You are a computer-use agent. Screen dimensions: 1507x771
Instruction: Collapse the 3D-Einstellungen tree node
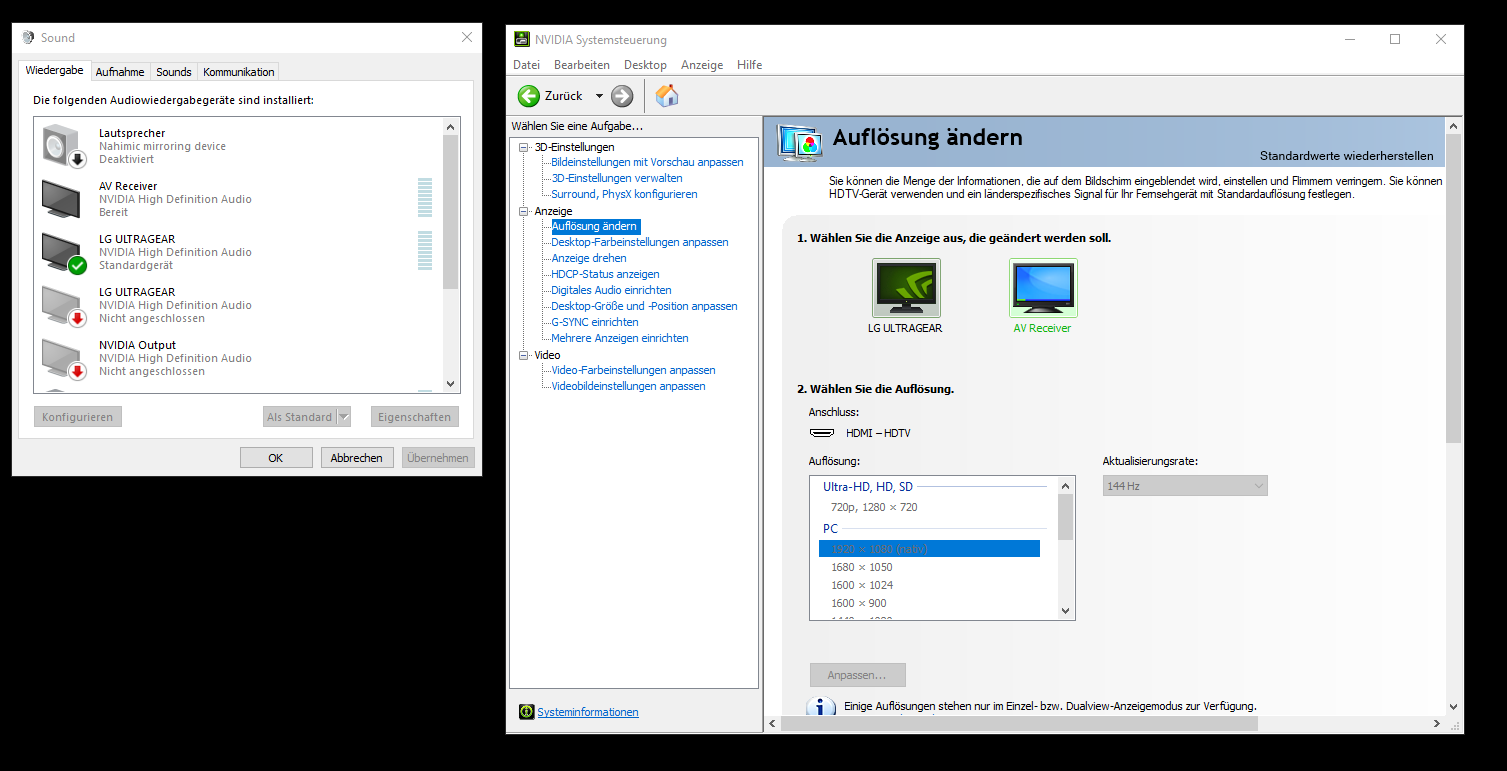pos(523,147)
